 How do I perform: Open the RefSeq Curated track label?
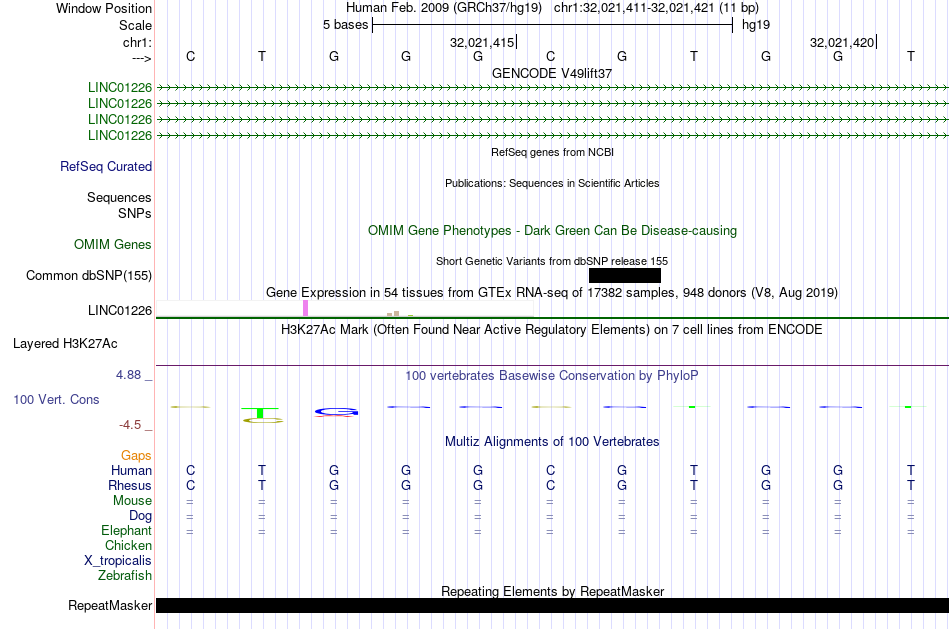(106, 167)
